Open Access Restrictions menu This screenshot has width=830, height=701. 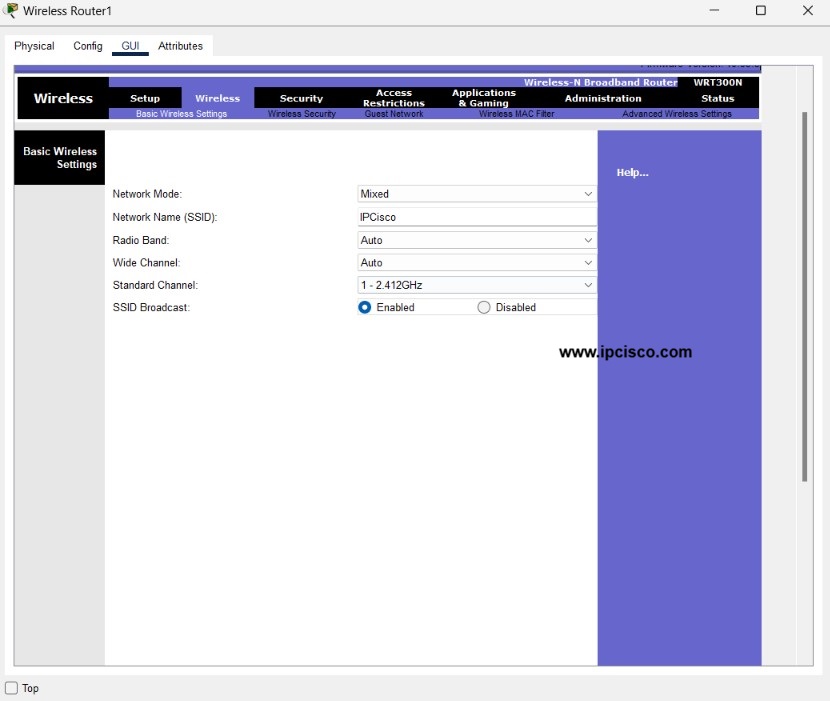point(394,98)
